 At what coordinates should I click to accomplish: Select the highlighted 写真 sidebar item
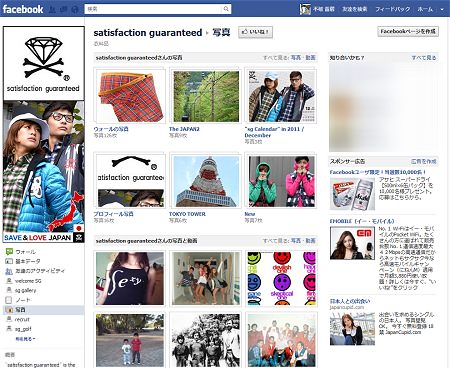point(43,310)
